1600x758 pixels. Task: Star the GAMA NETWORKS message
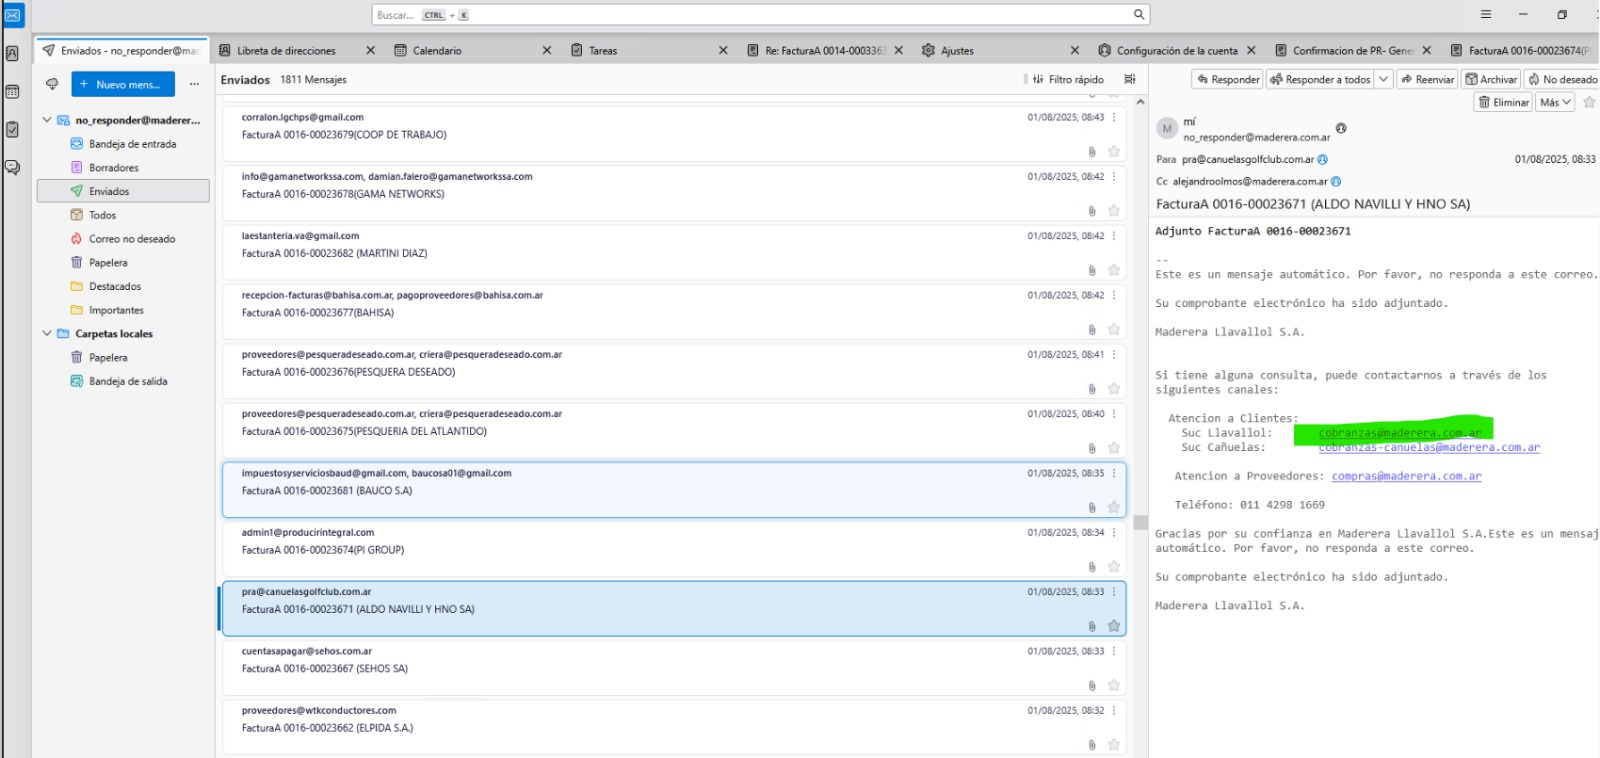click(1114, 211)
